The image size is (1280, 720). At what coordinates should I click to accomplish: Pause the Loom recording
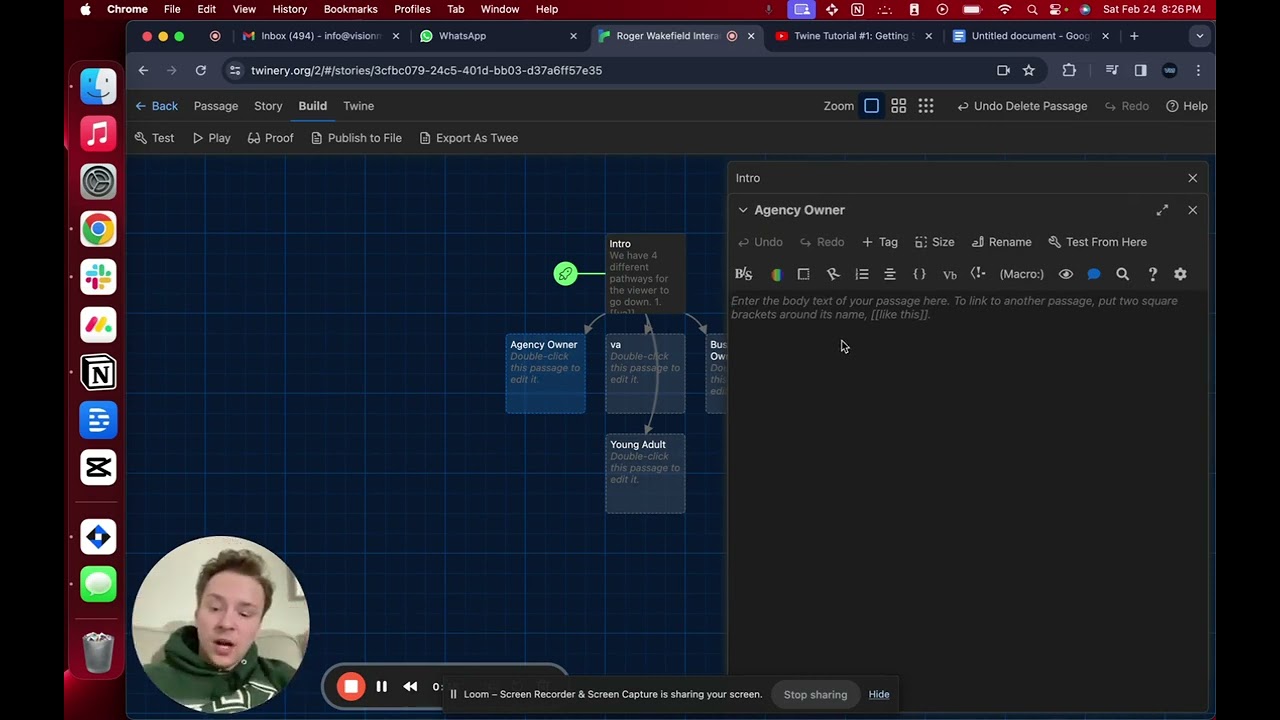[x=381, y=686]
